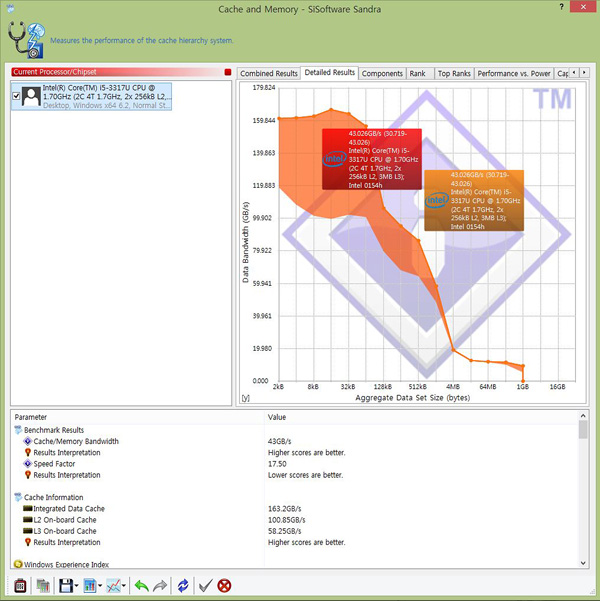The width and height of the screenshot is (600, 601).
Task: Click the results list scrollbar thumb
Action: point(583,430)
